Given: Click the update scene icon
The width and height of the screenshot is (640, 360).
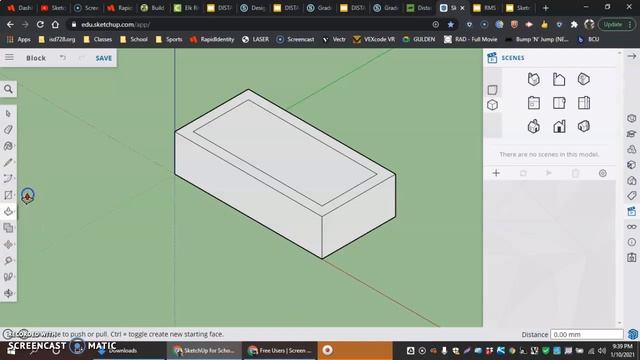Looking at the screenshot, I should (x=523, y=173).
